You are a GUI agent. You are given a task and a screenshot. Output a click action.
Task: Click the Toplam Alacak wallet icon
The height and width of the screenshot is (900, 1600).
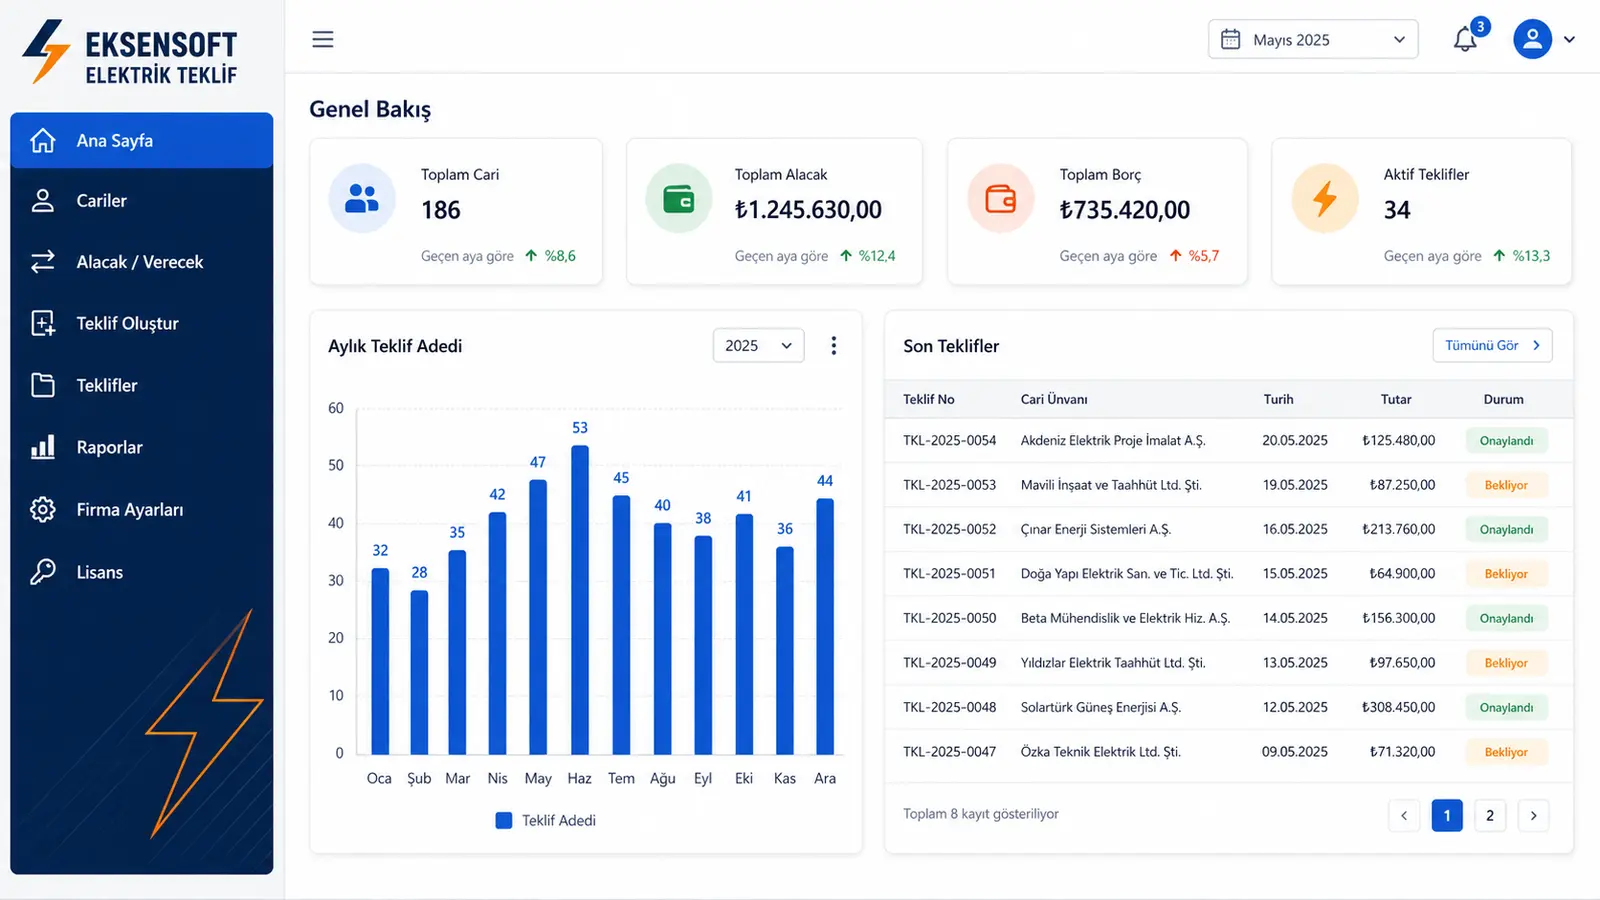(x=679, y=198)
